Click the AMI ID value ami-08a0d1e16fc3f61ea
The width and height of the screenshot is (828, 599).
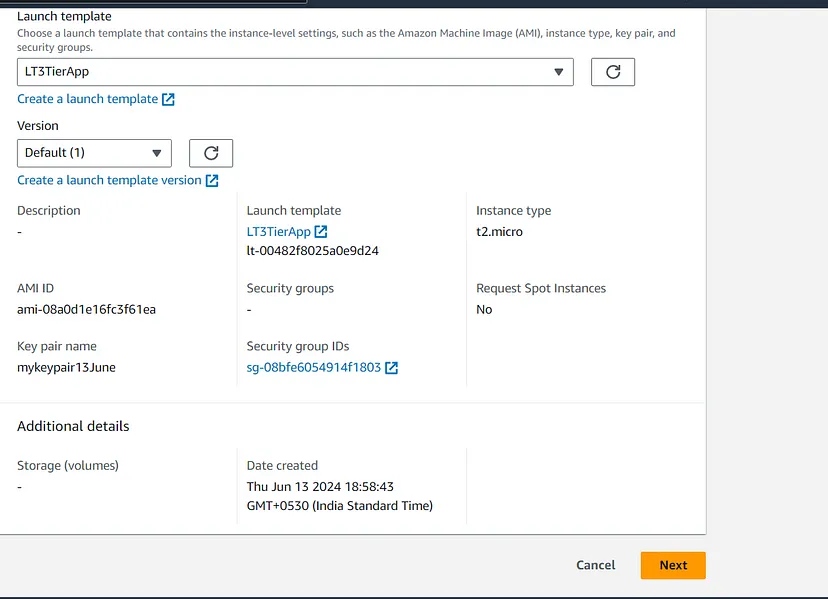(x=86, y=310)
